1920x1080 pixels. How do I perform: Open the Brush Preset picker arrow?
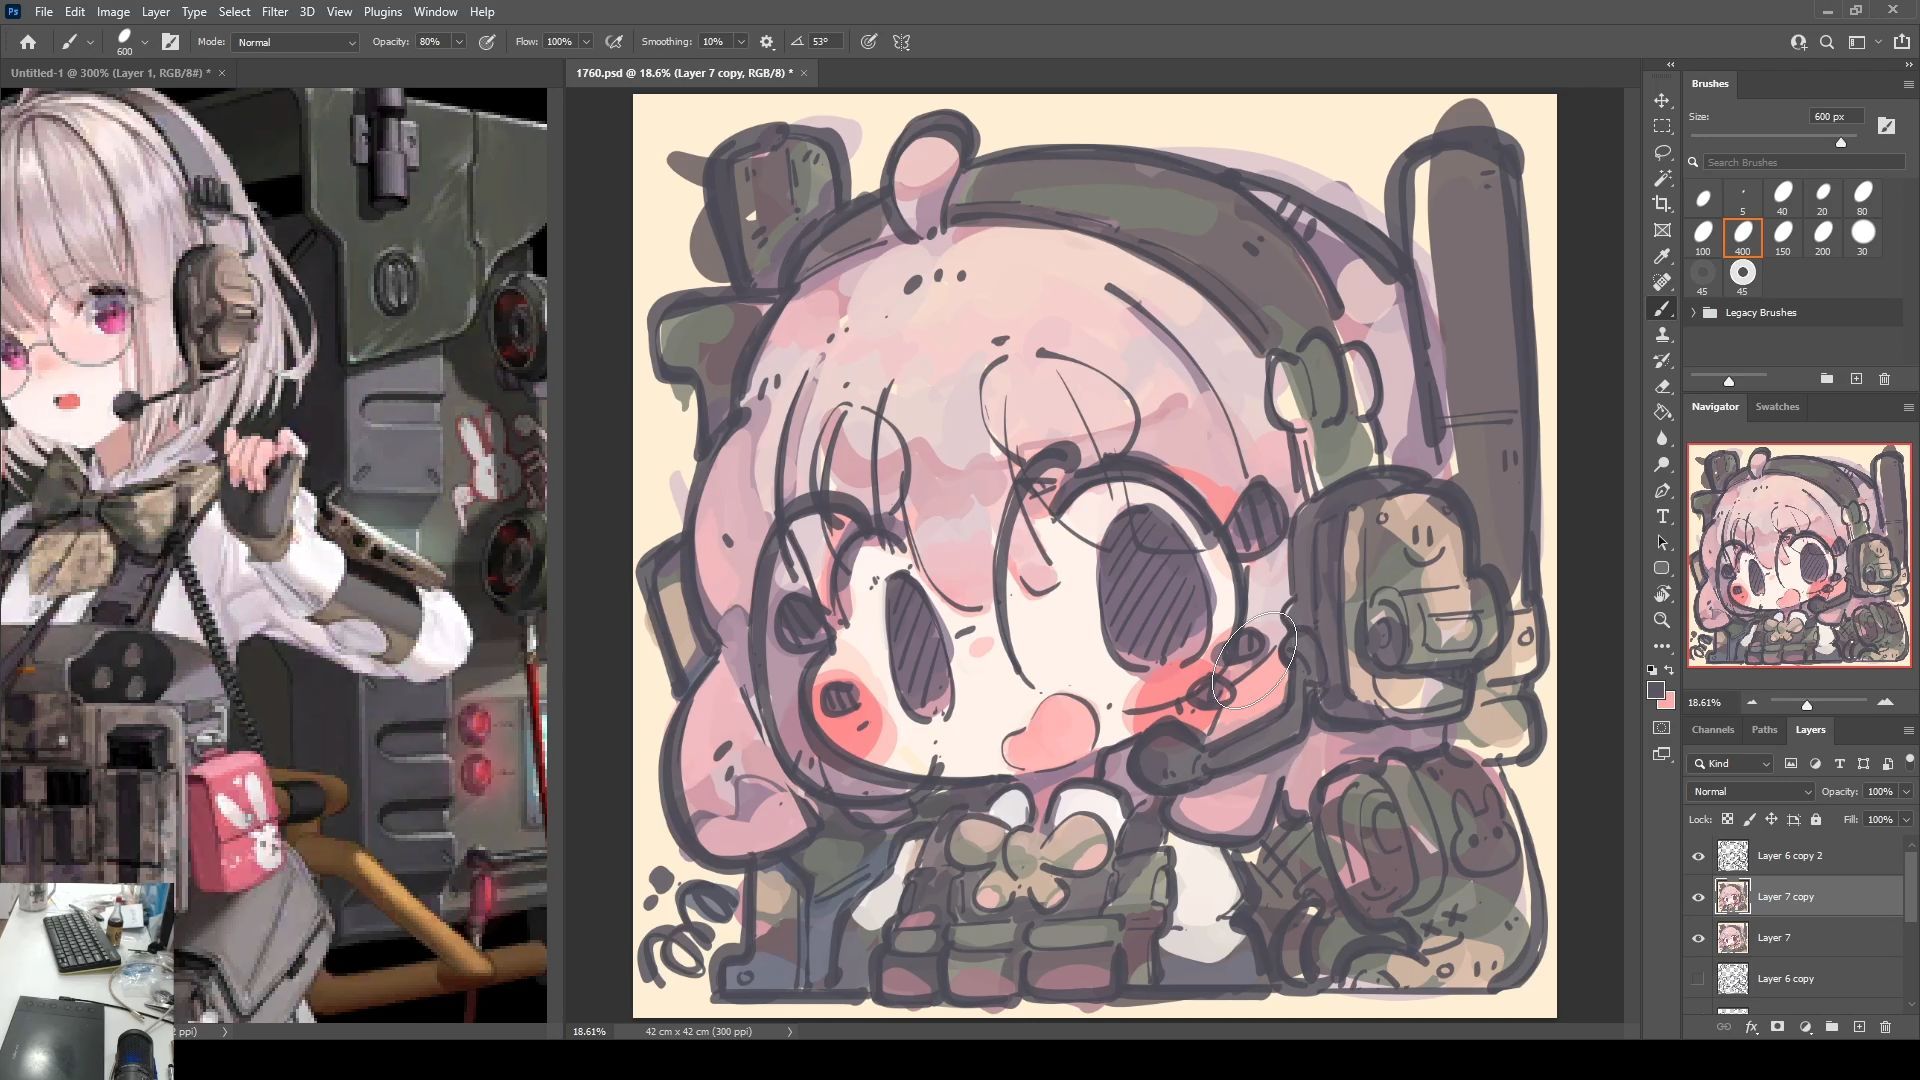145,42
